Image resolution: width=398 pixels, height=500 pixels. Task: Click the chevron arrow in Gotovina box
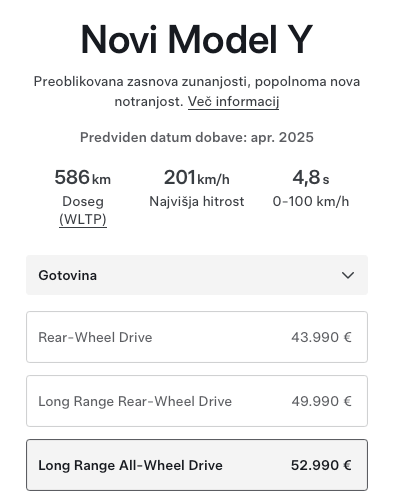coord(348,275)
